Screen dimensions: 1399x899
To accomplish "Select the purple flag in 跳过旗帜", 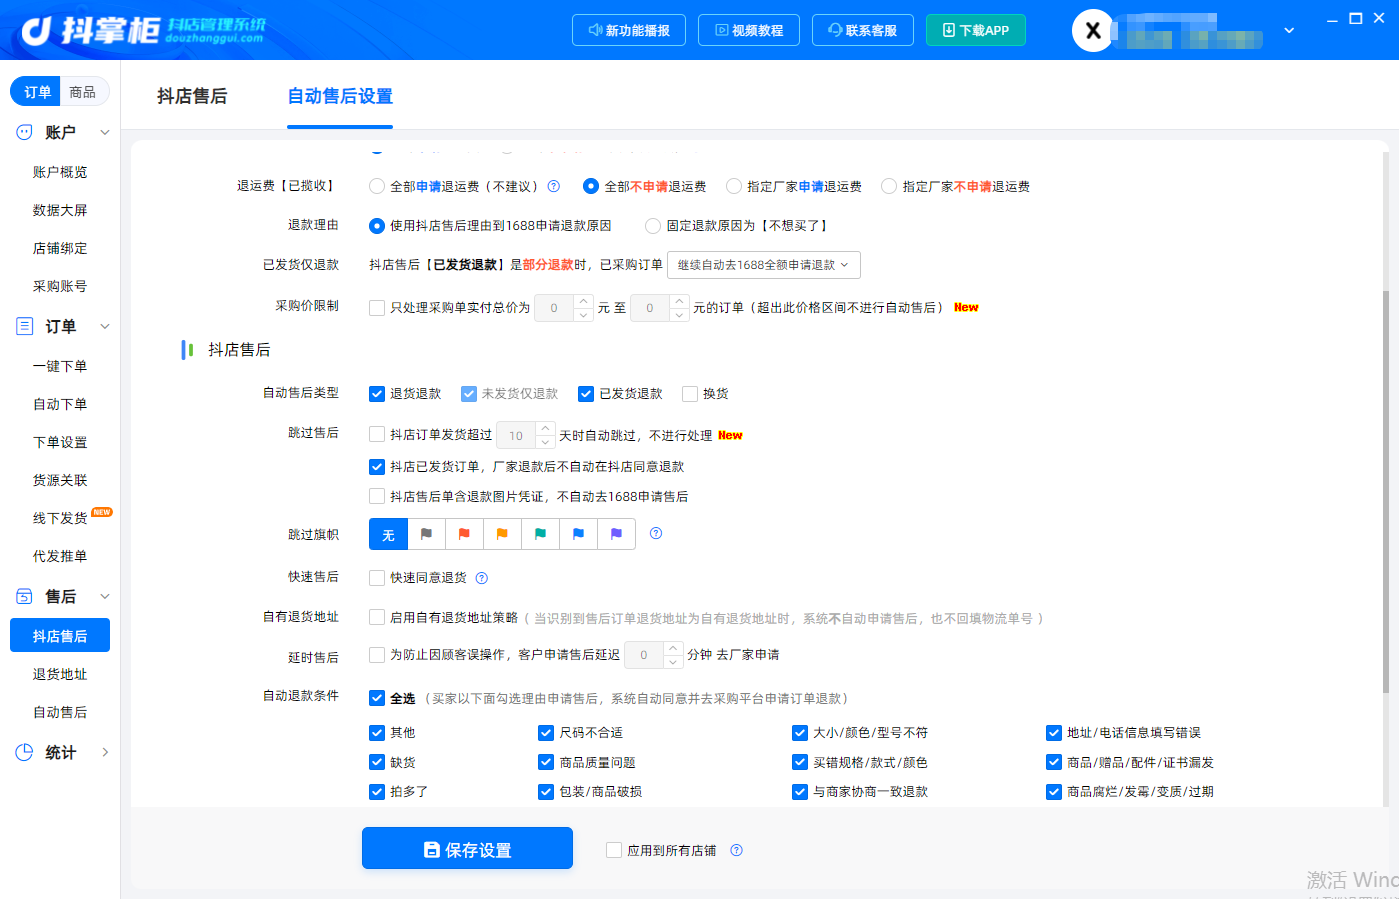I will click(617, 534).
